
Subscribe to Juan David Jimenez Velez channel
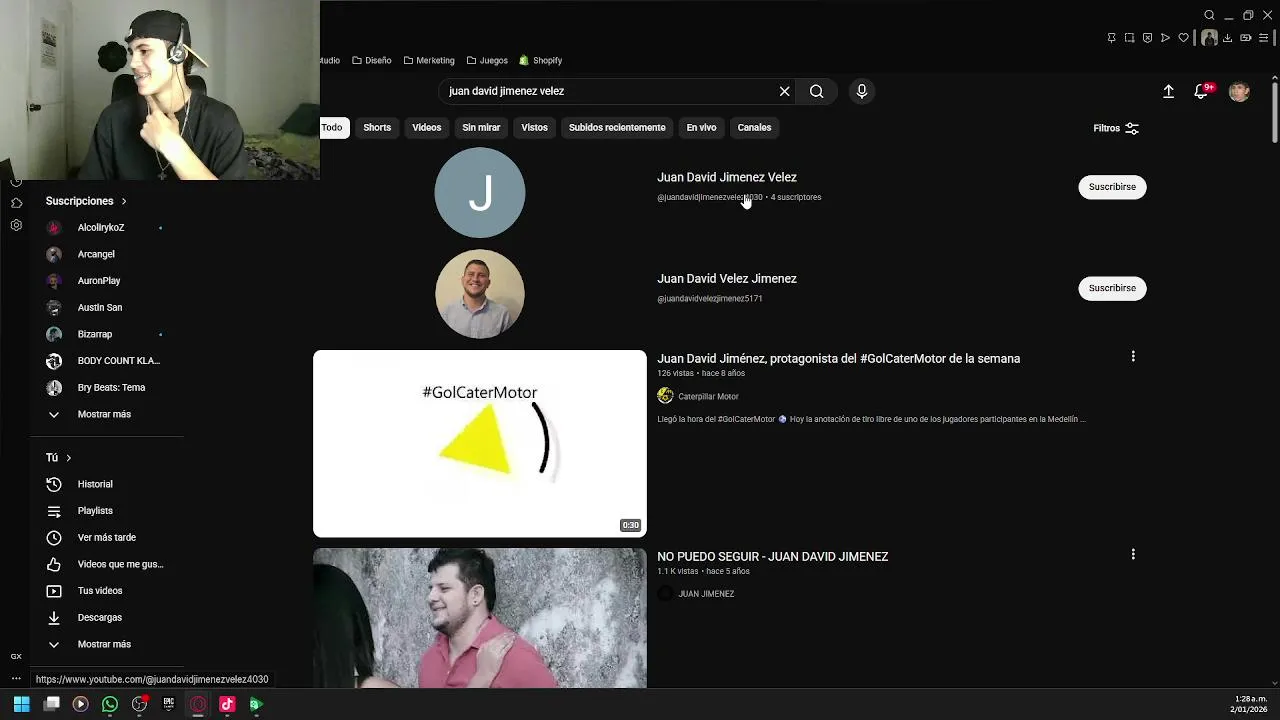1112,187
